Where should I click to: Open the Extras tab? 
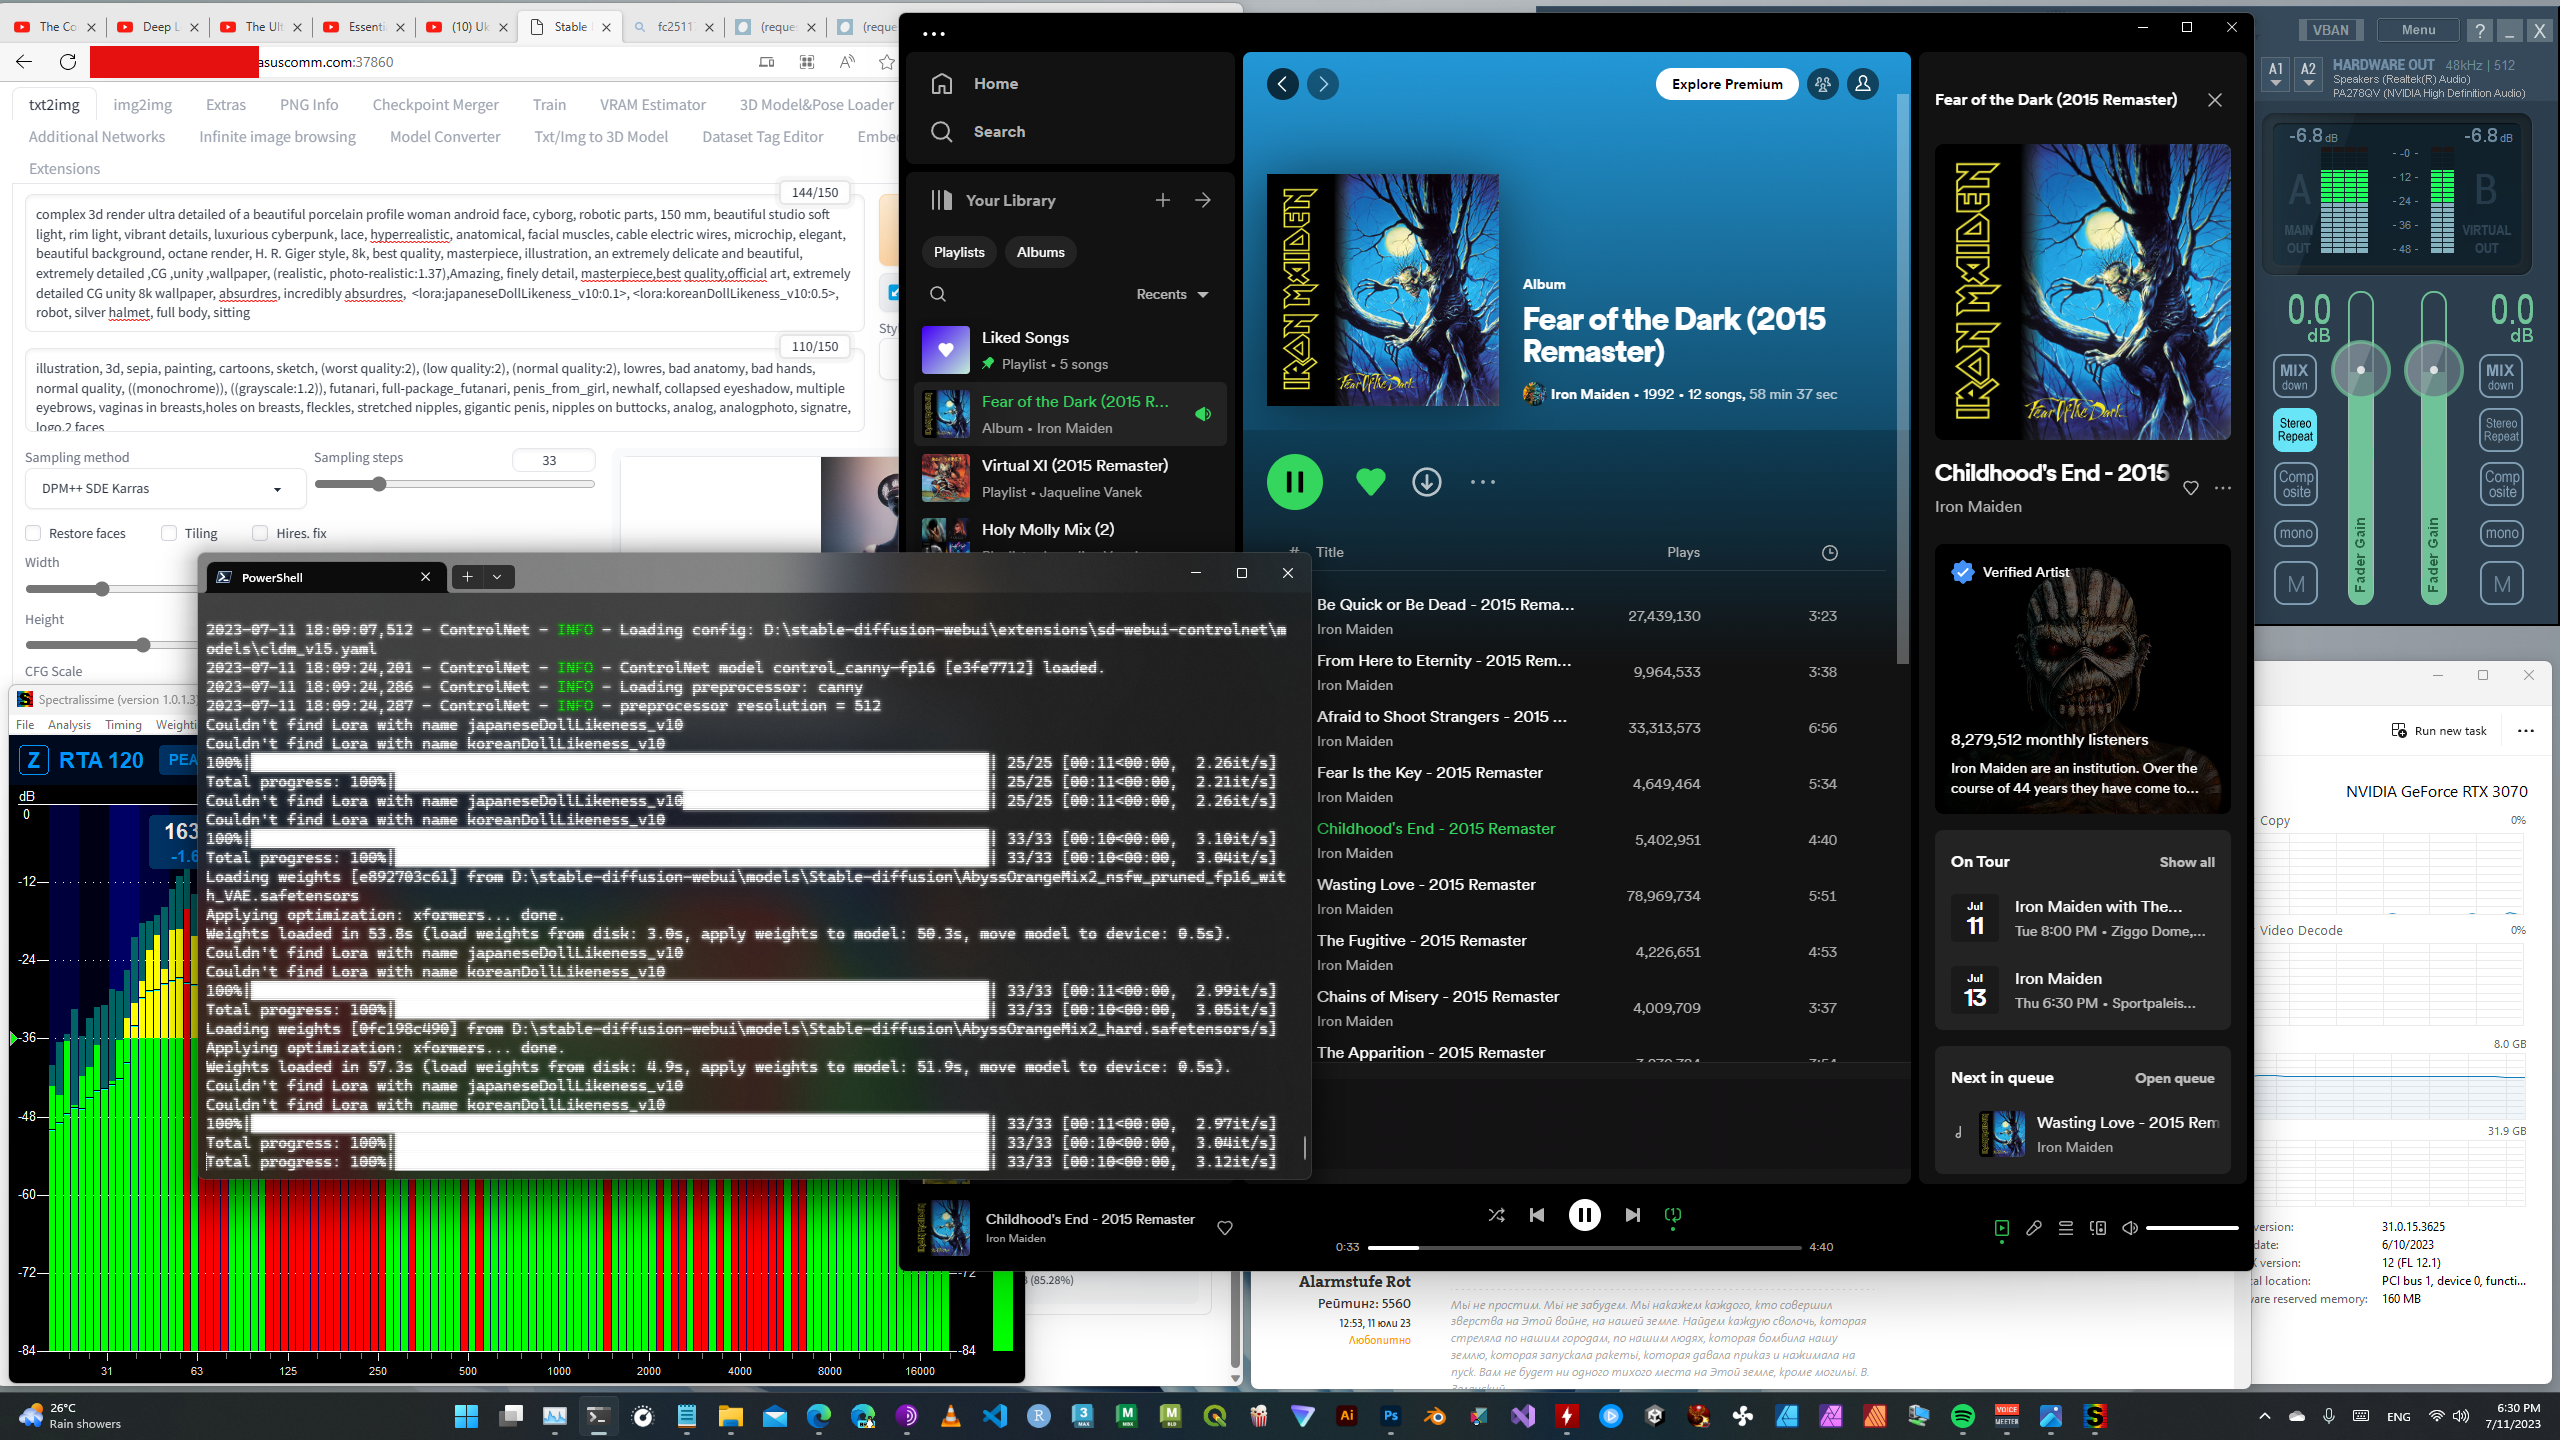(x=225, y=104)
